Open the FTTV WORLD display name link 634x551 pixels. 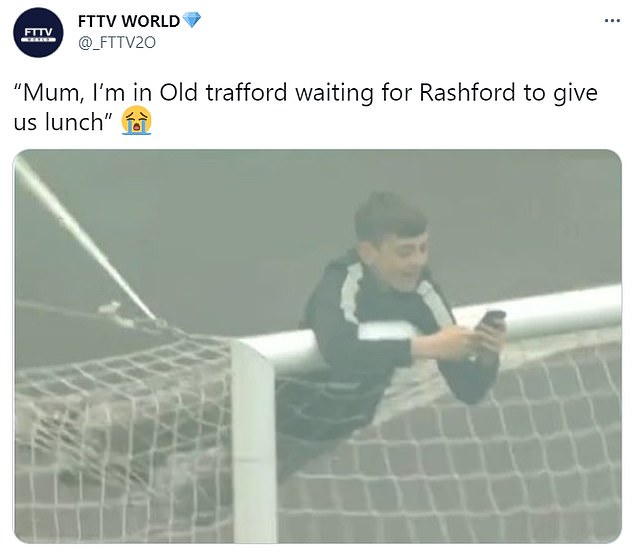coord(129,21)
